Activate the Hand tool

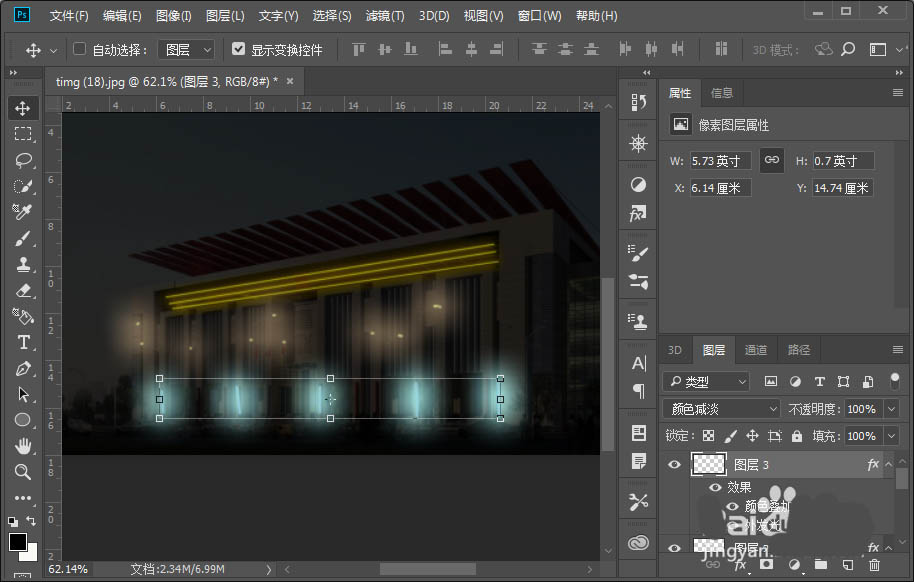[22, 446]
